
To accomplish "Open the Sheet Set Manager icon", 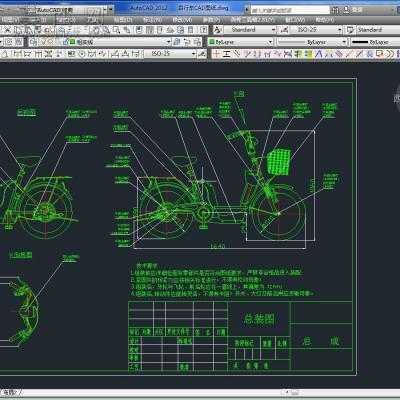I will 170,30.
